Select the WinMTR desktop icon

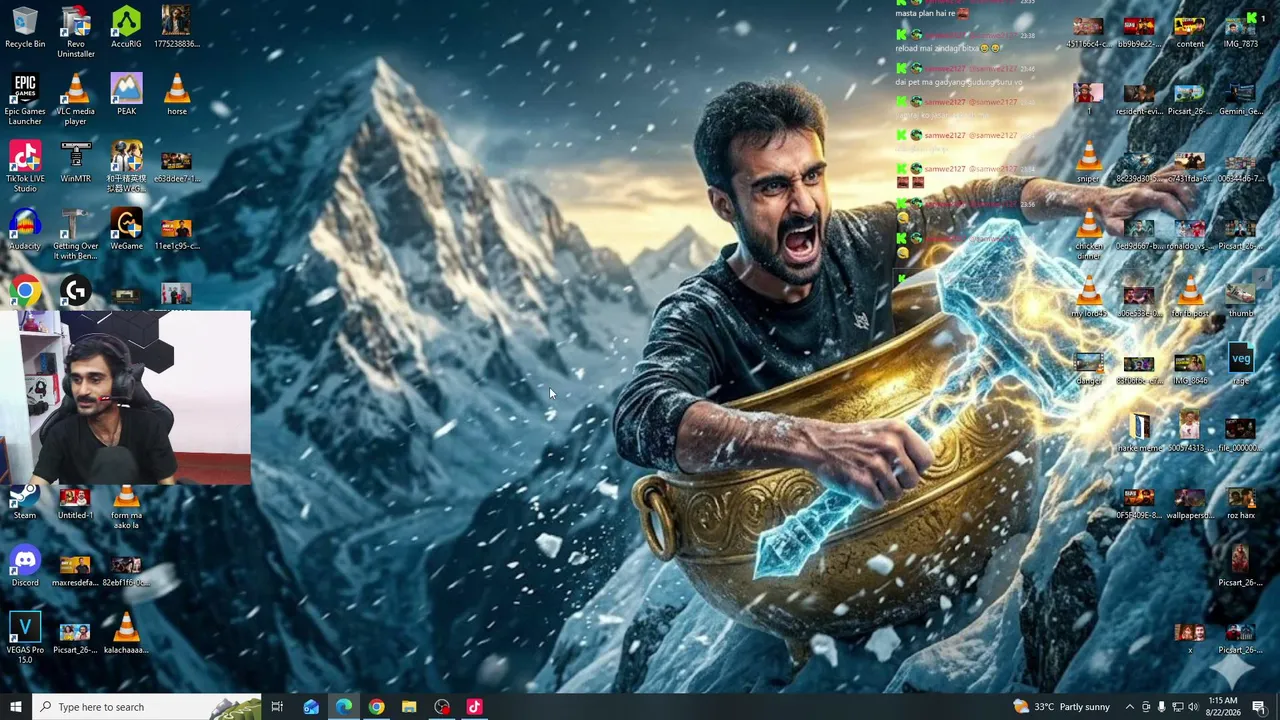(75, 162)
